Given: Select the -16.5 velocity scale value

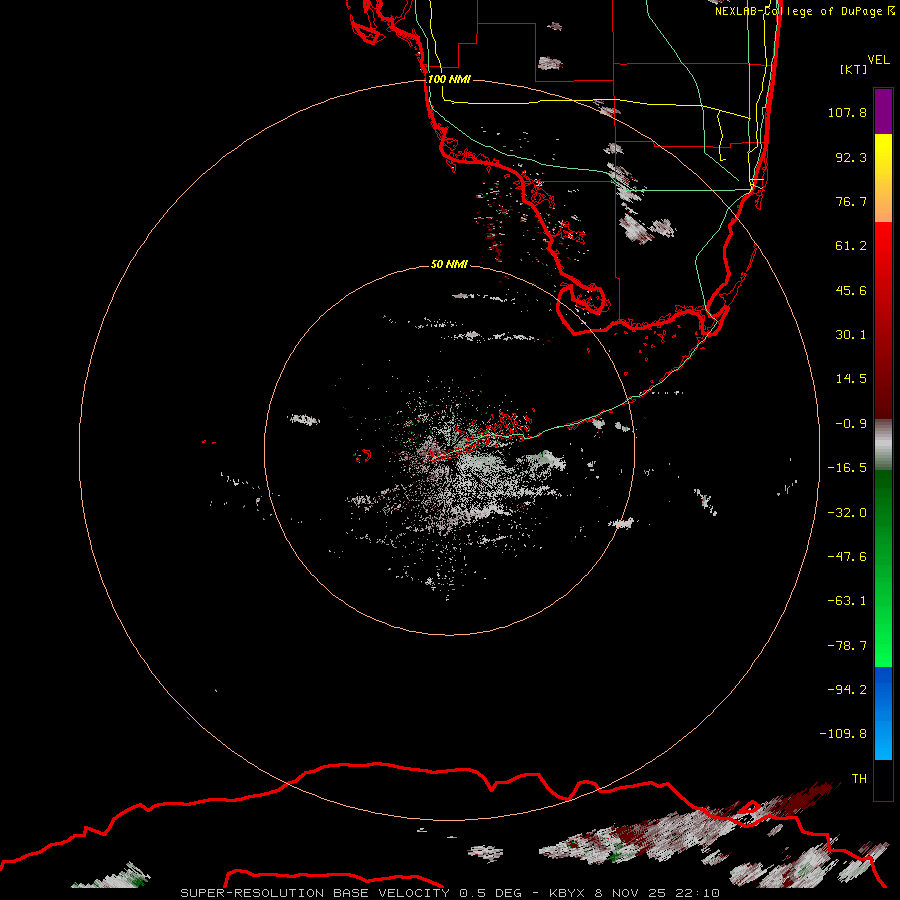Looking at the screenshot, I should tap(847, 468).
